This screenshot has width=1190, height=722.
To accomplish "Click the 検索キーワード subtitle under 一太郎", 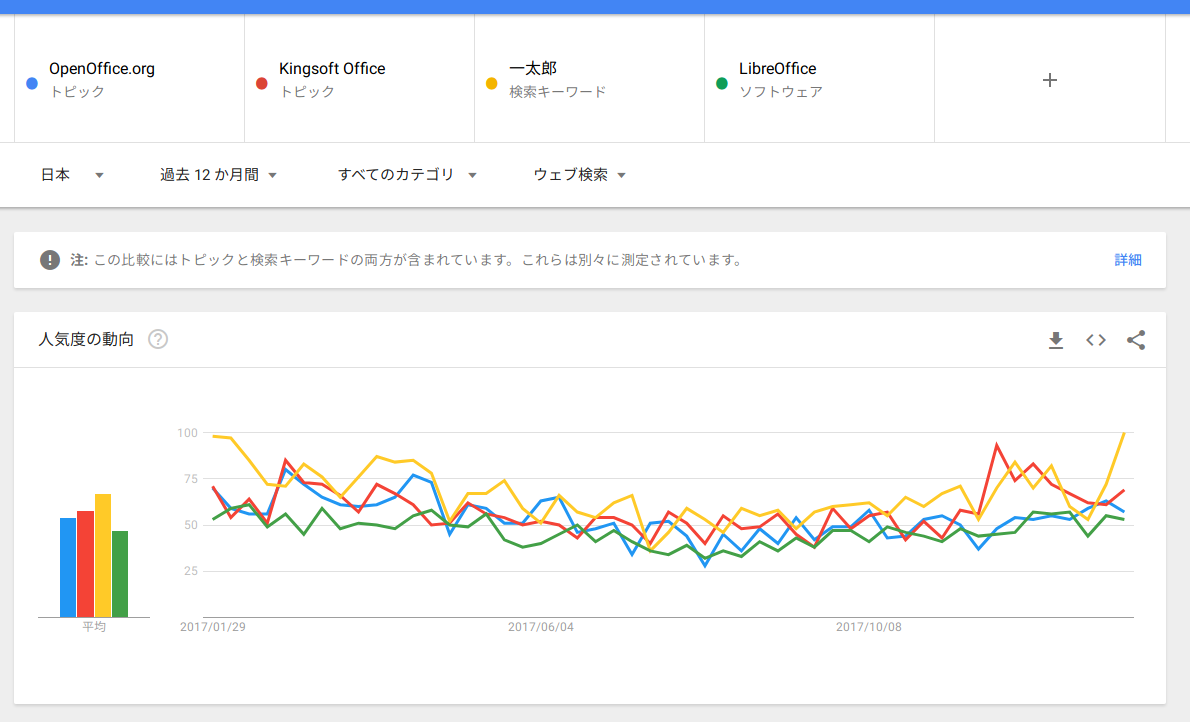I will click(x=558, y=92).
